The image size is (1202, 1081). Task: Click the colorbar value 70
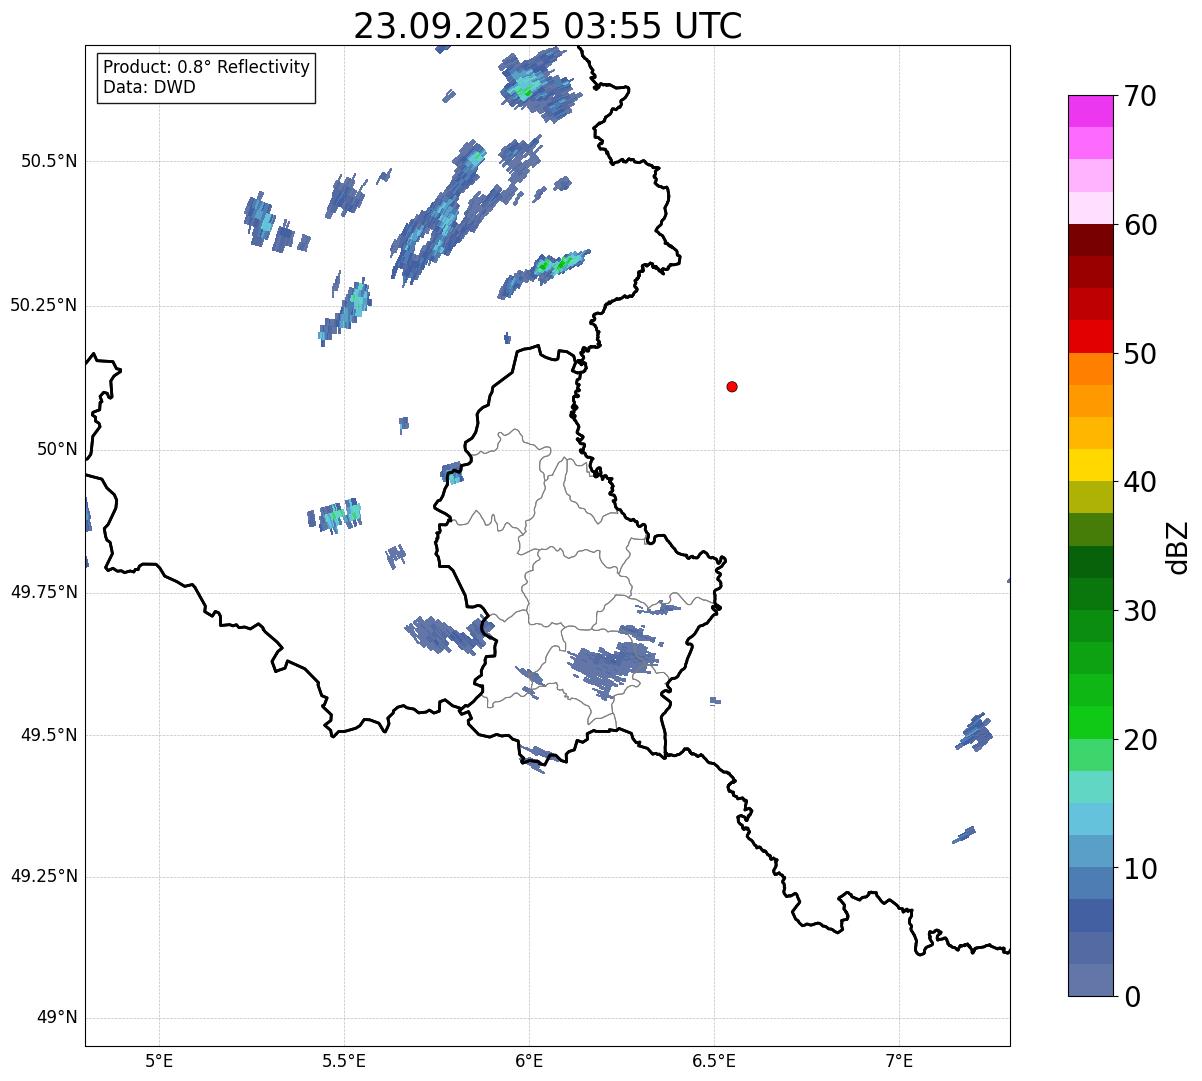click(1140, 96)
